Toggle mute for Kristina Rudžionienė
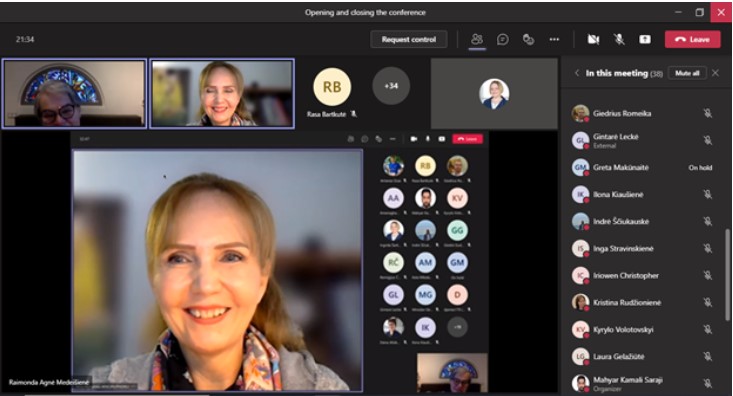Viewport: 733px width, 396px height. (x=708, y=302)
